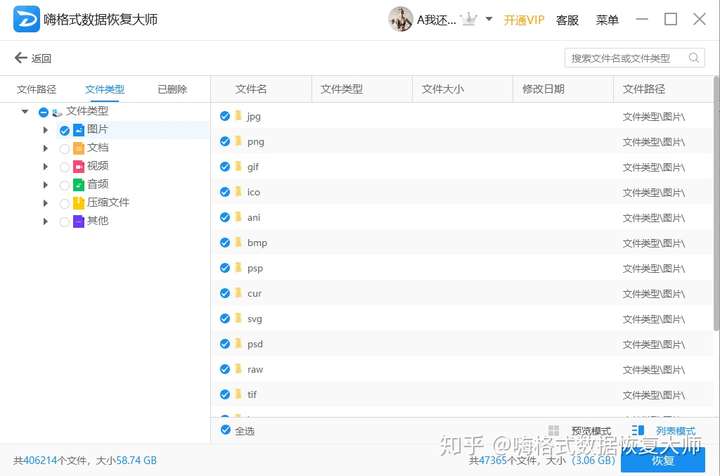Switch to the 文件类型 tab
The width and height of the screenshot is (720, 476).
click(x=105, y=89)
